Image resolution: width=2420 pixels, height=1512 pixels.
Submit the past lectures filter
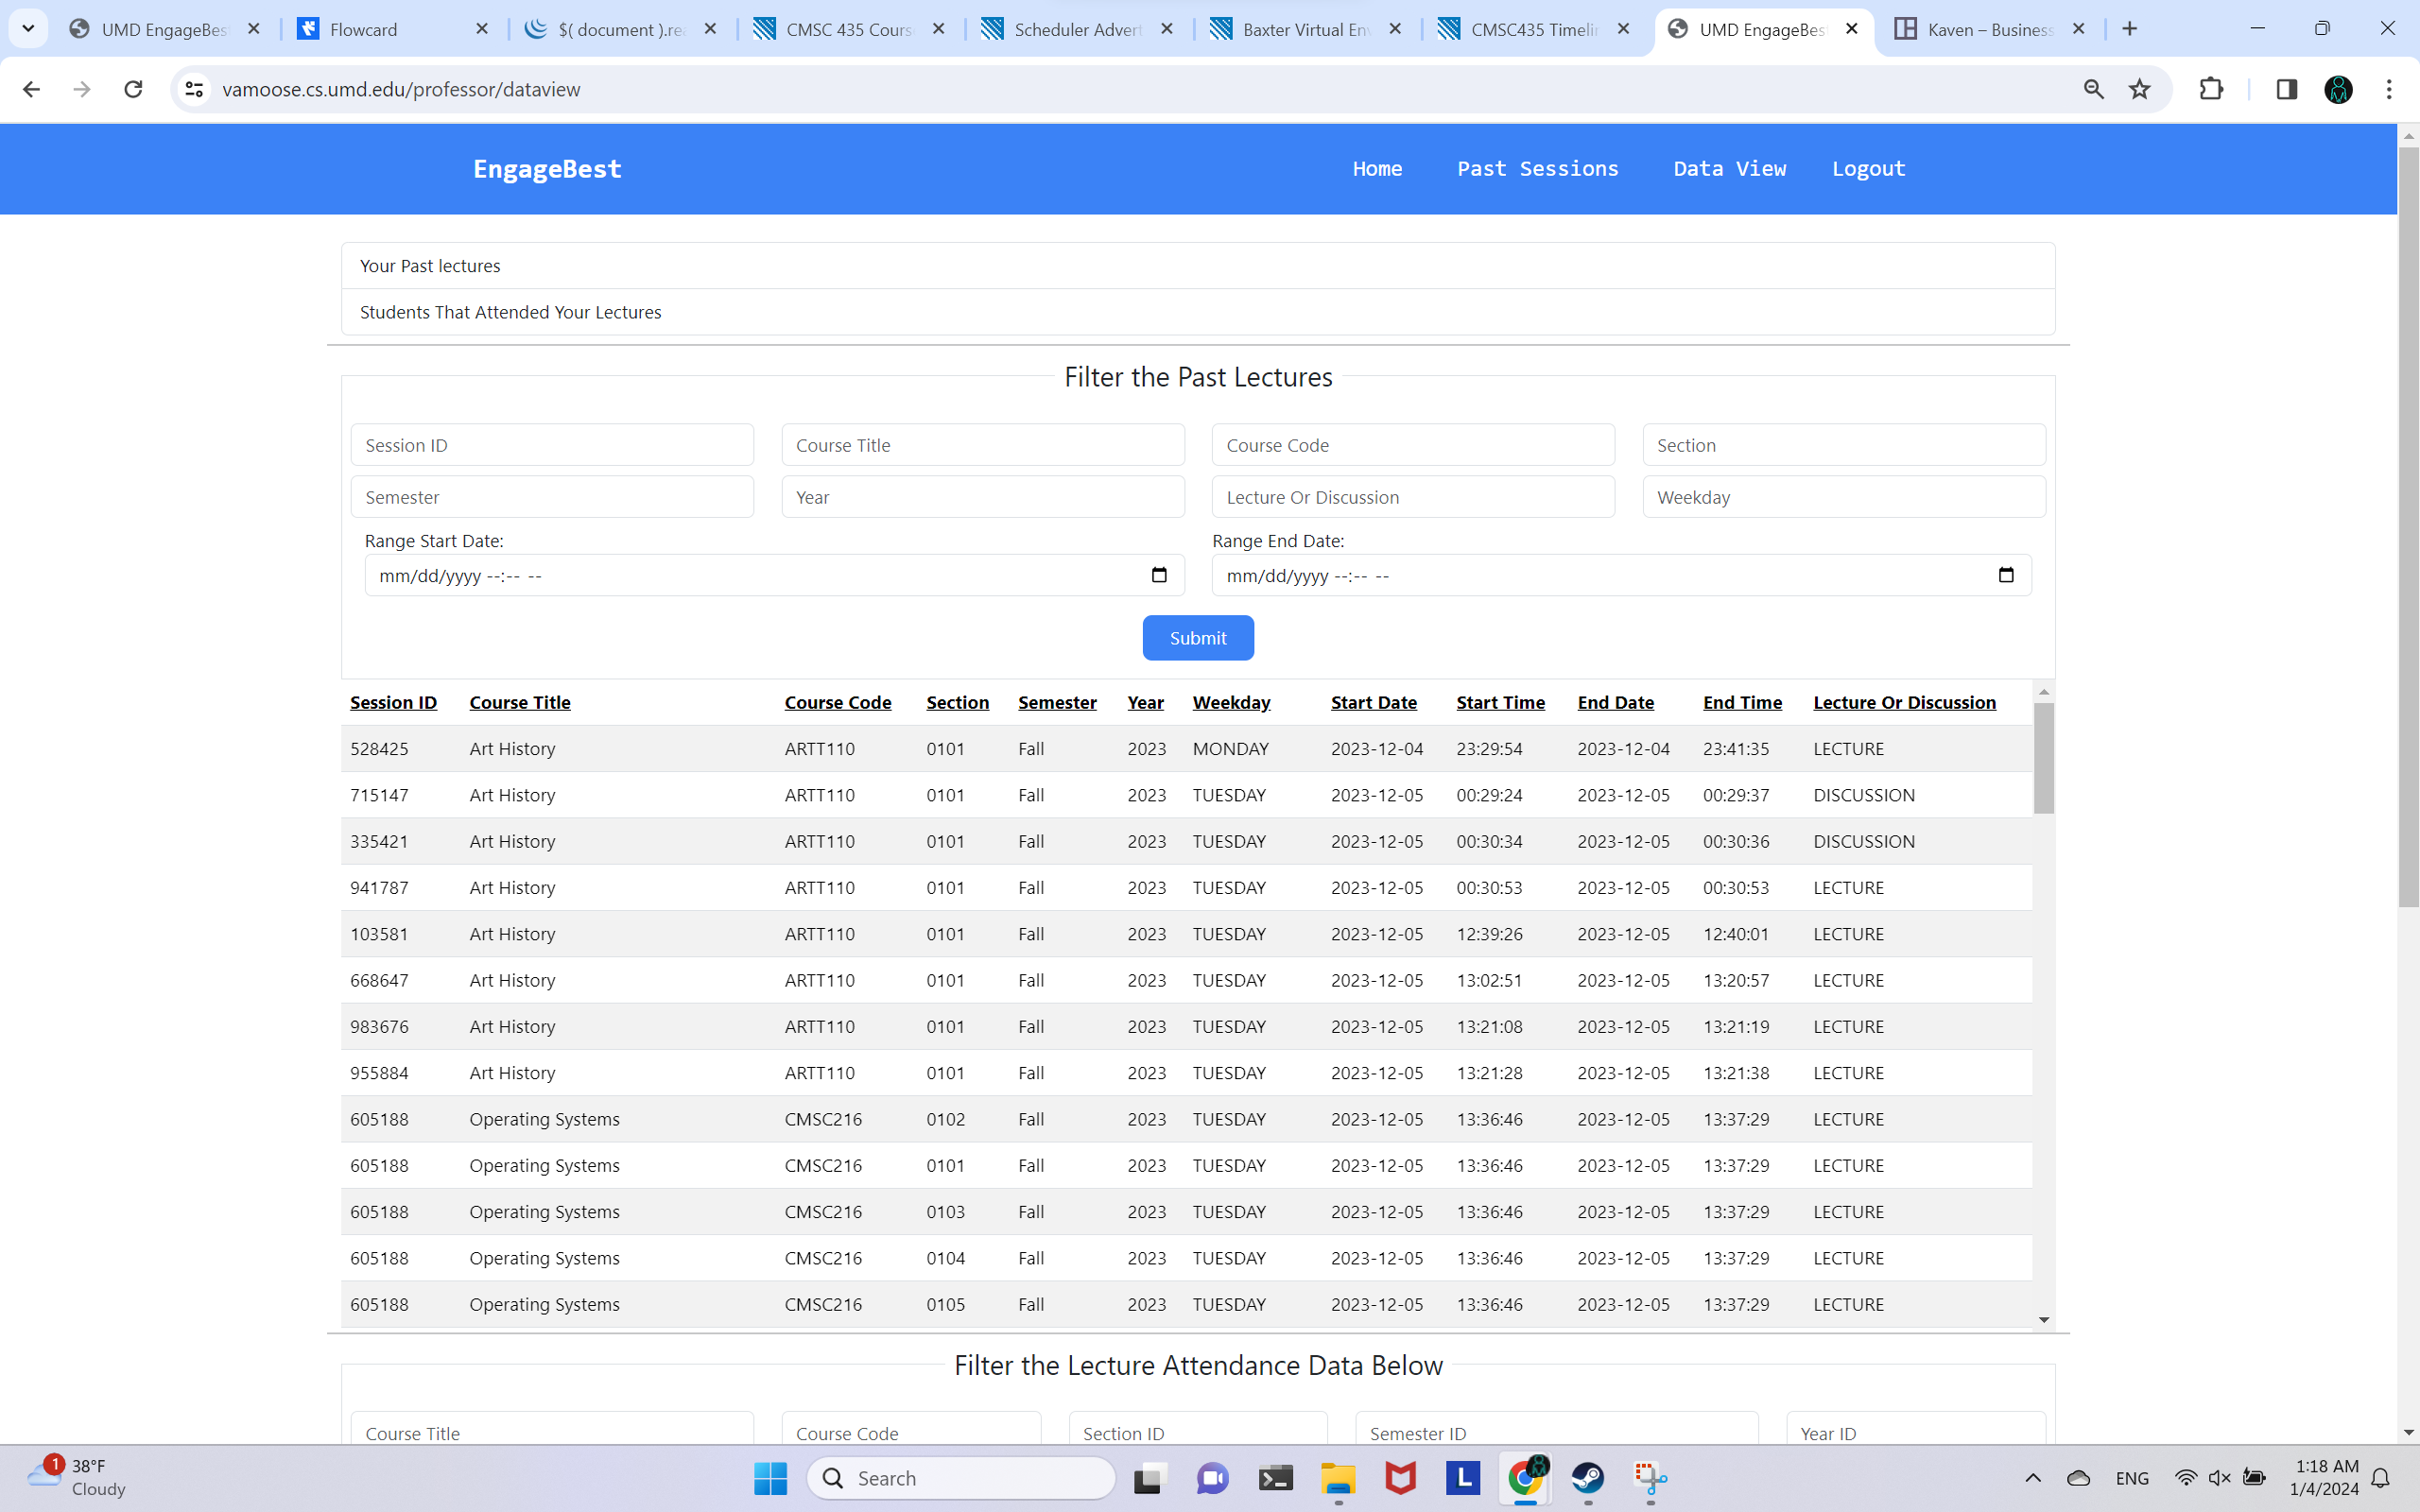pyautogui.click(x=1198, y=638)
